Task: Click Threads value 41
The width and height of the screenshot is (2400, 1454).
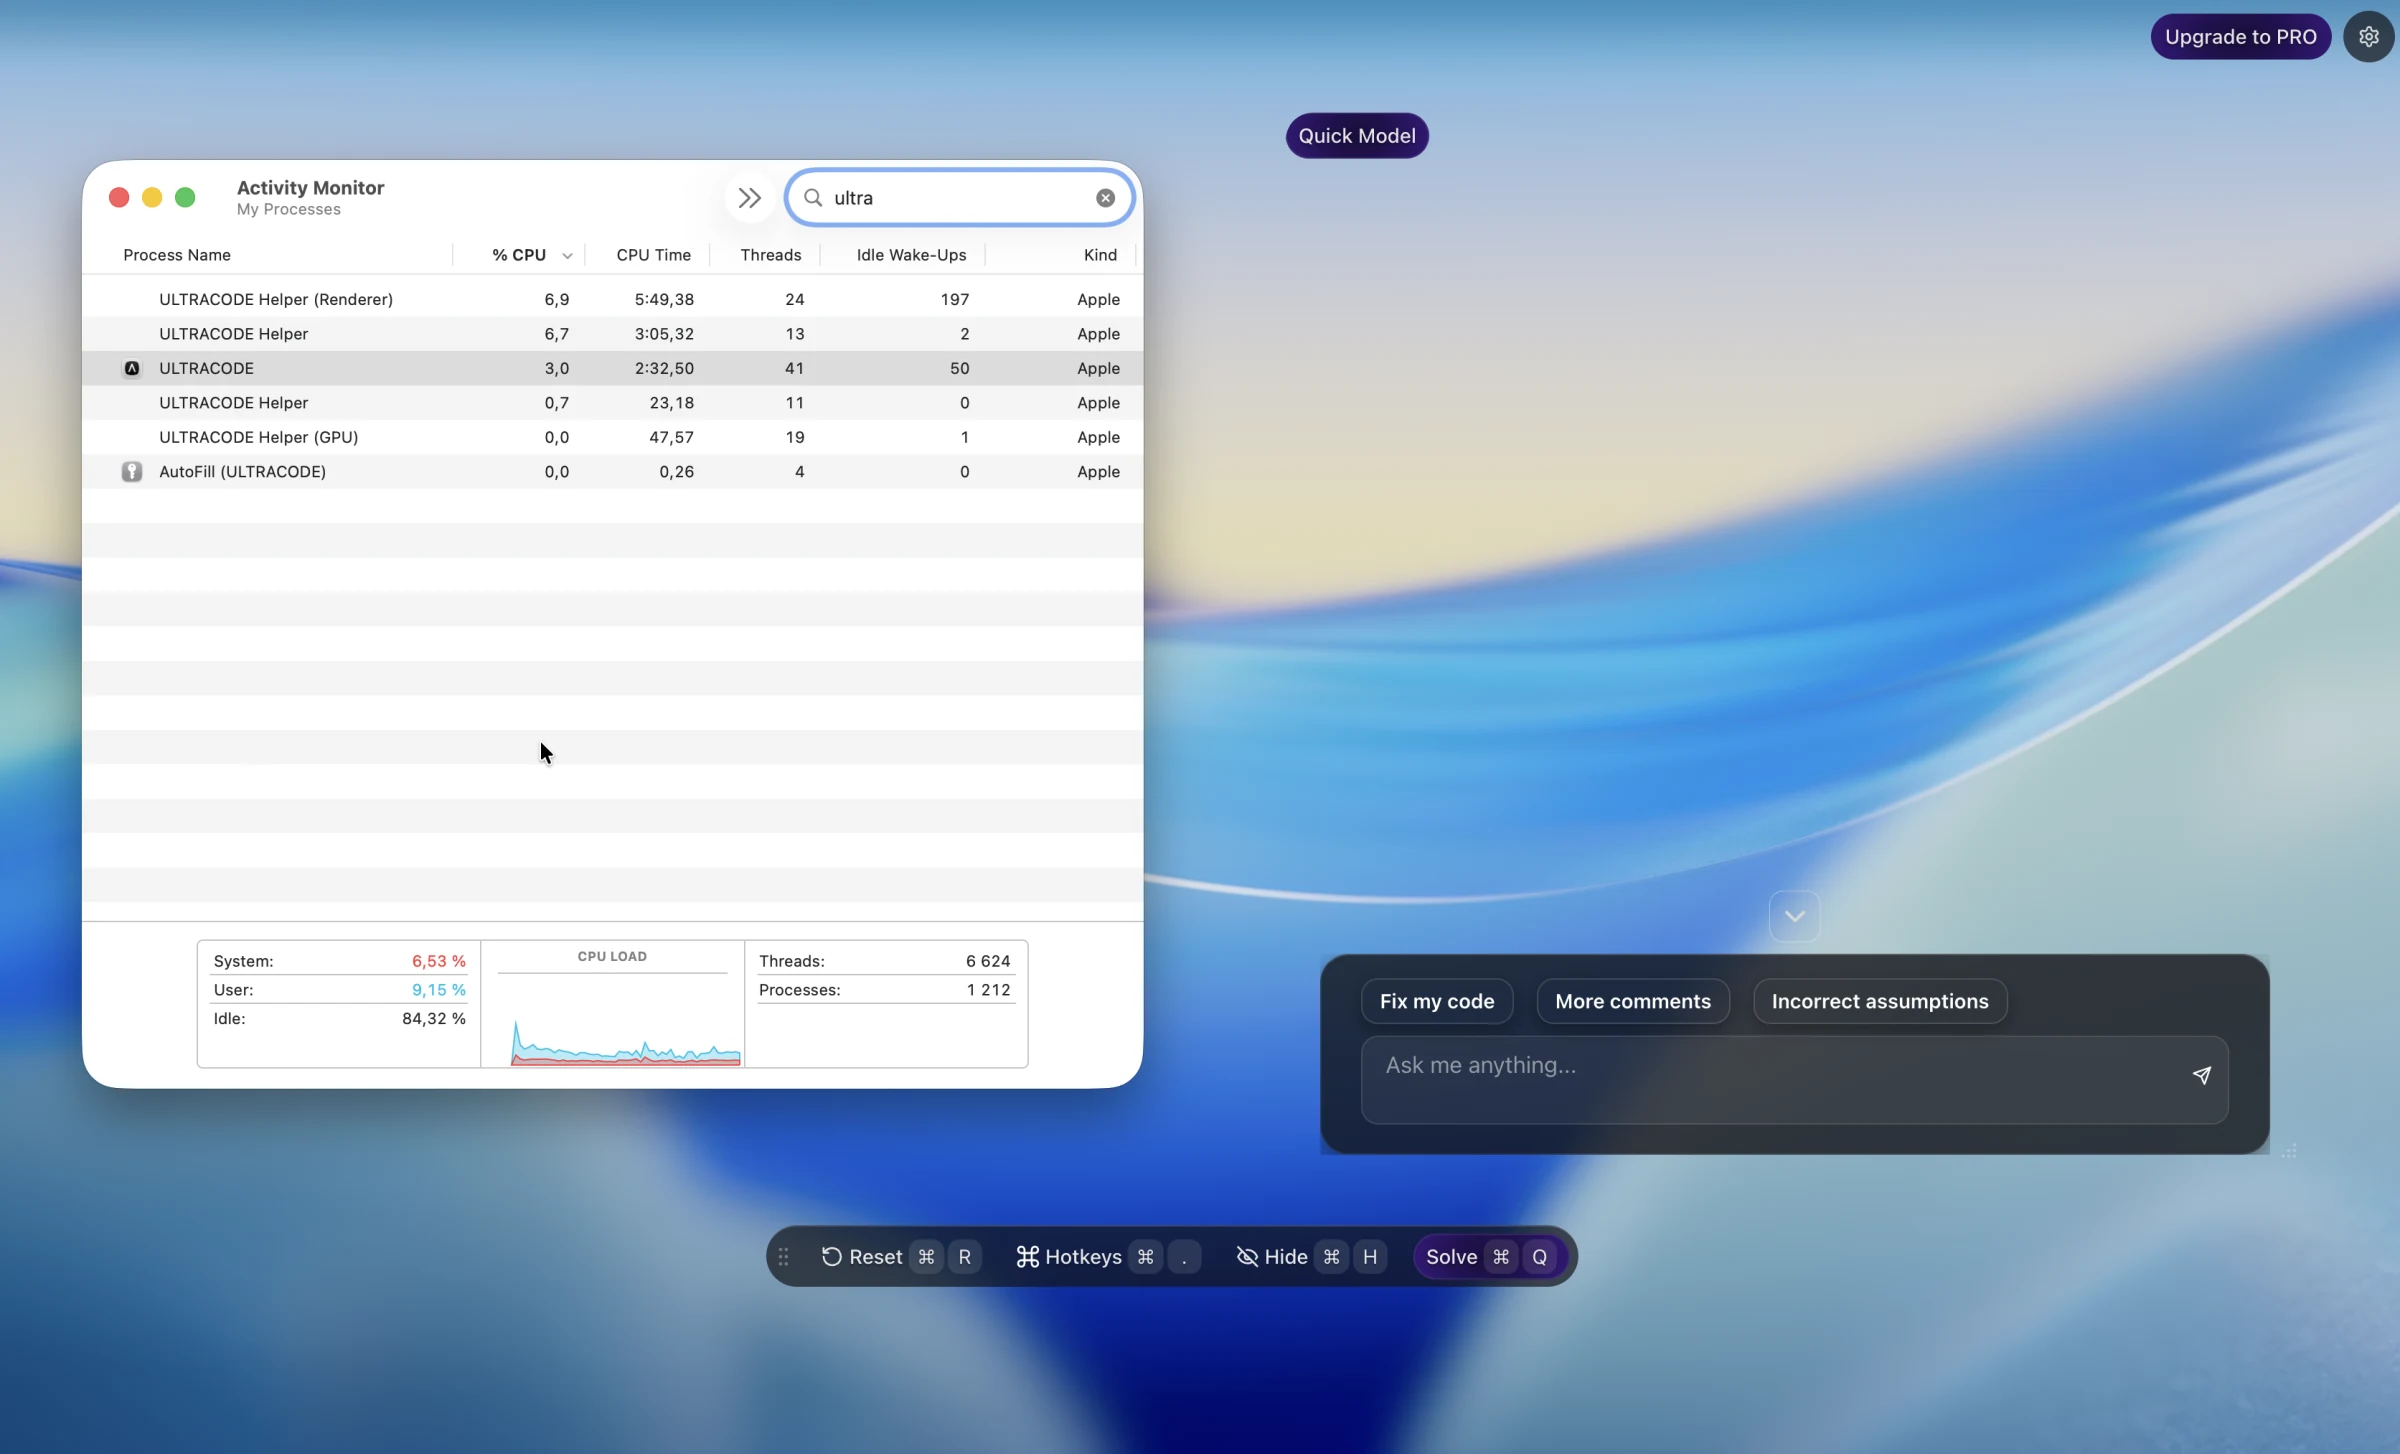Action: [x=794, y=368]
